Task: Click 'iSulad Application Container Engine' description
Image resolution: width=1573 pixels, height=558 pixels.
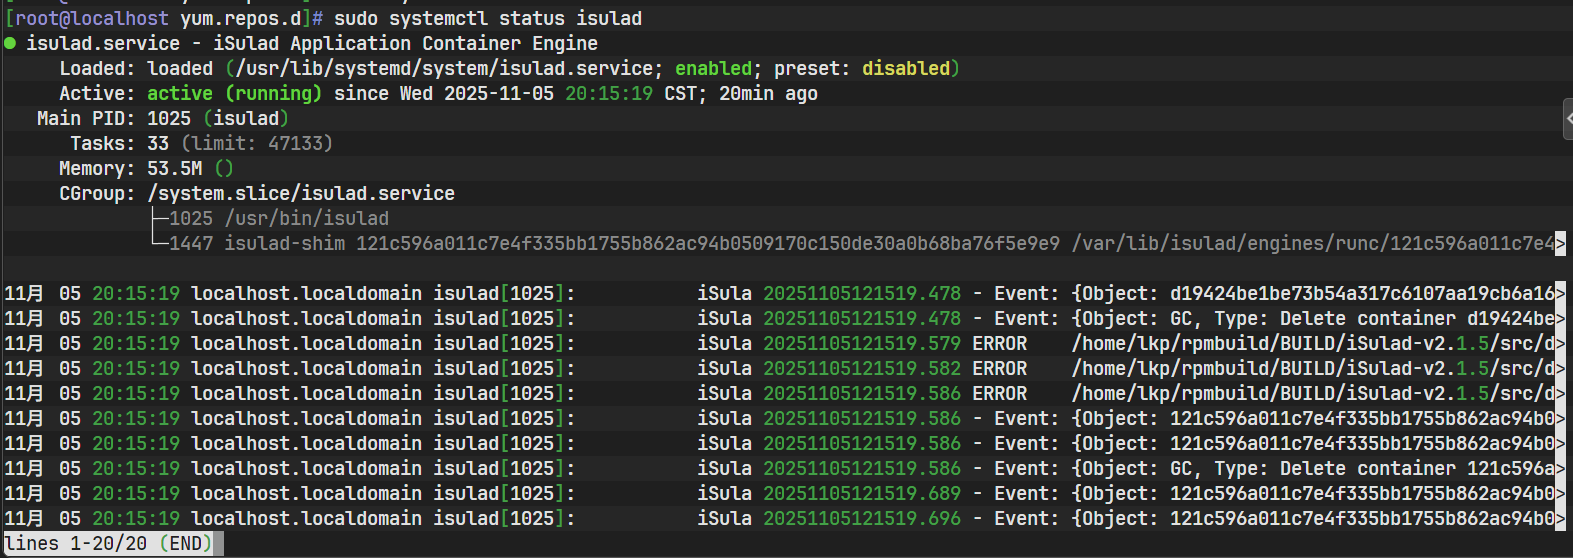Action: pos(405,43)
